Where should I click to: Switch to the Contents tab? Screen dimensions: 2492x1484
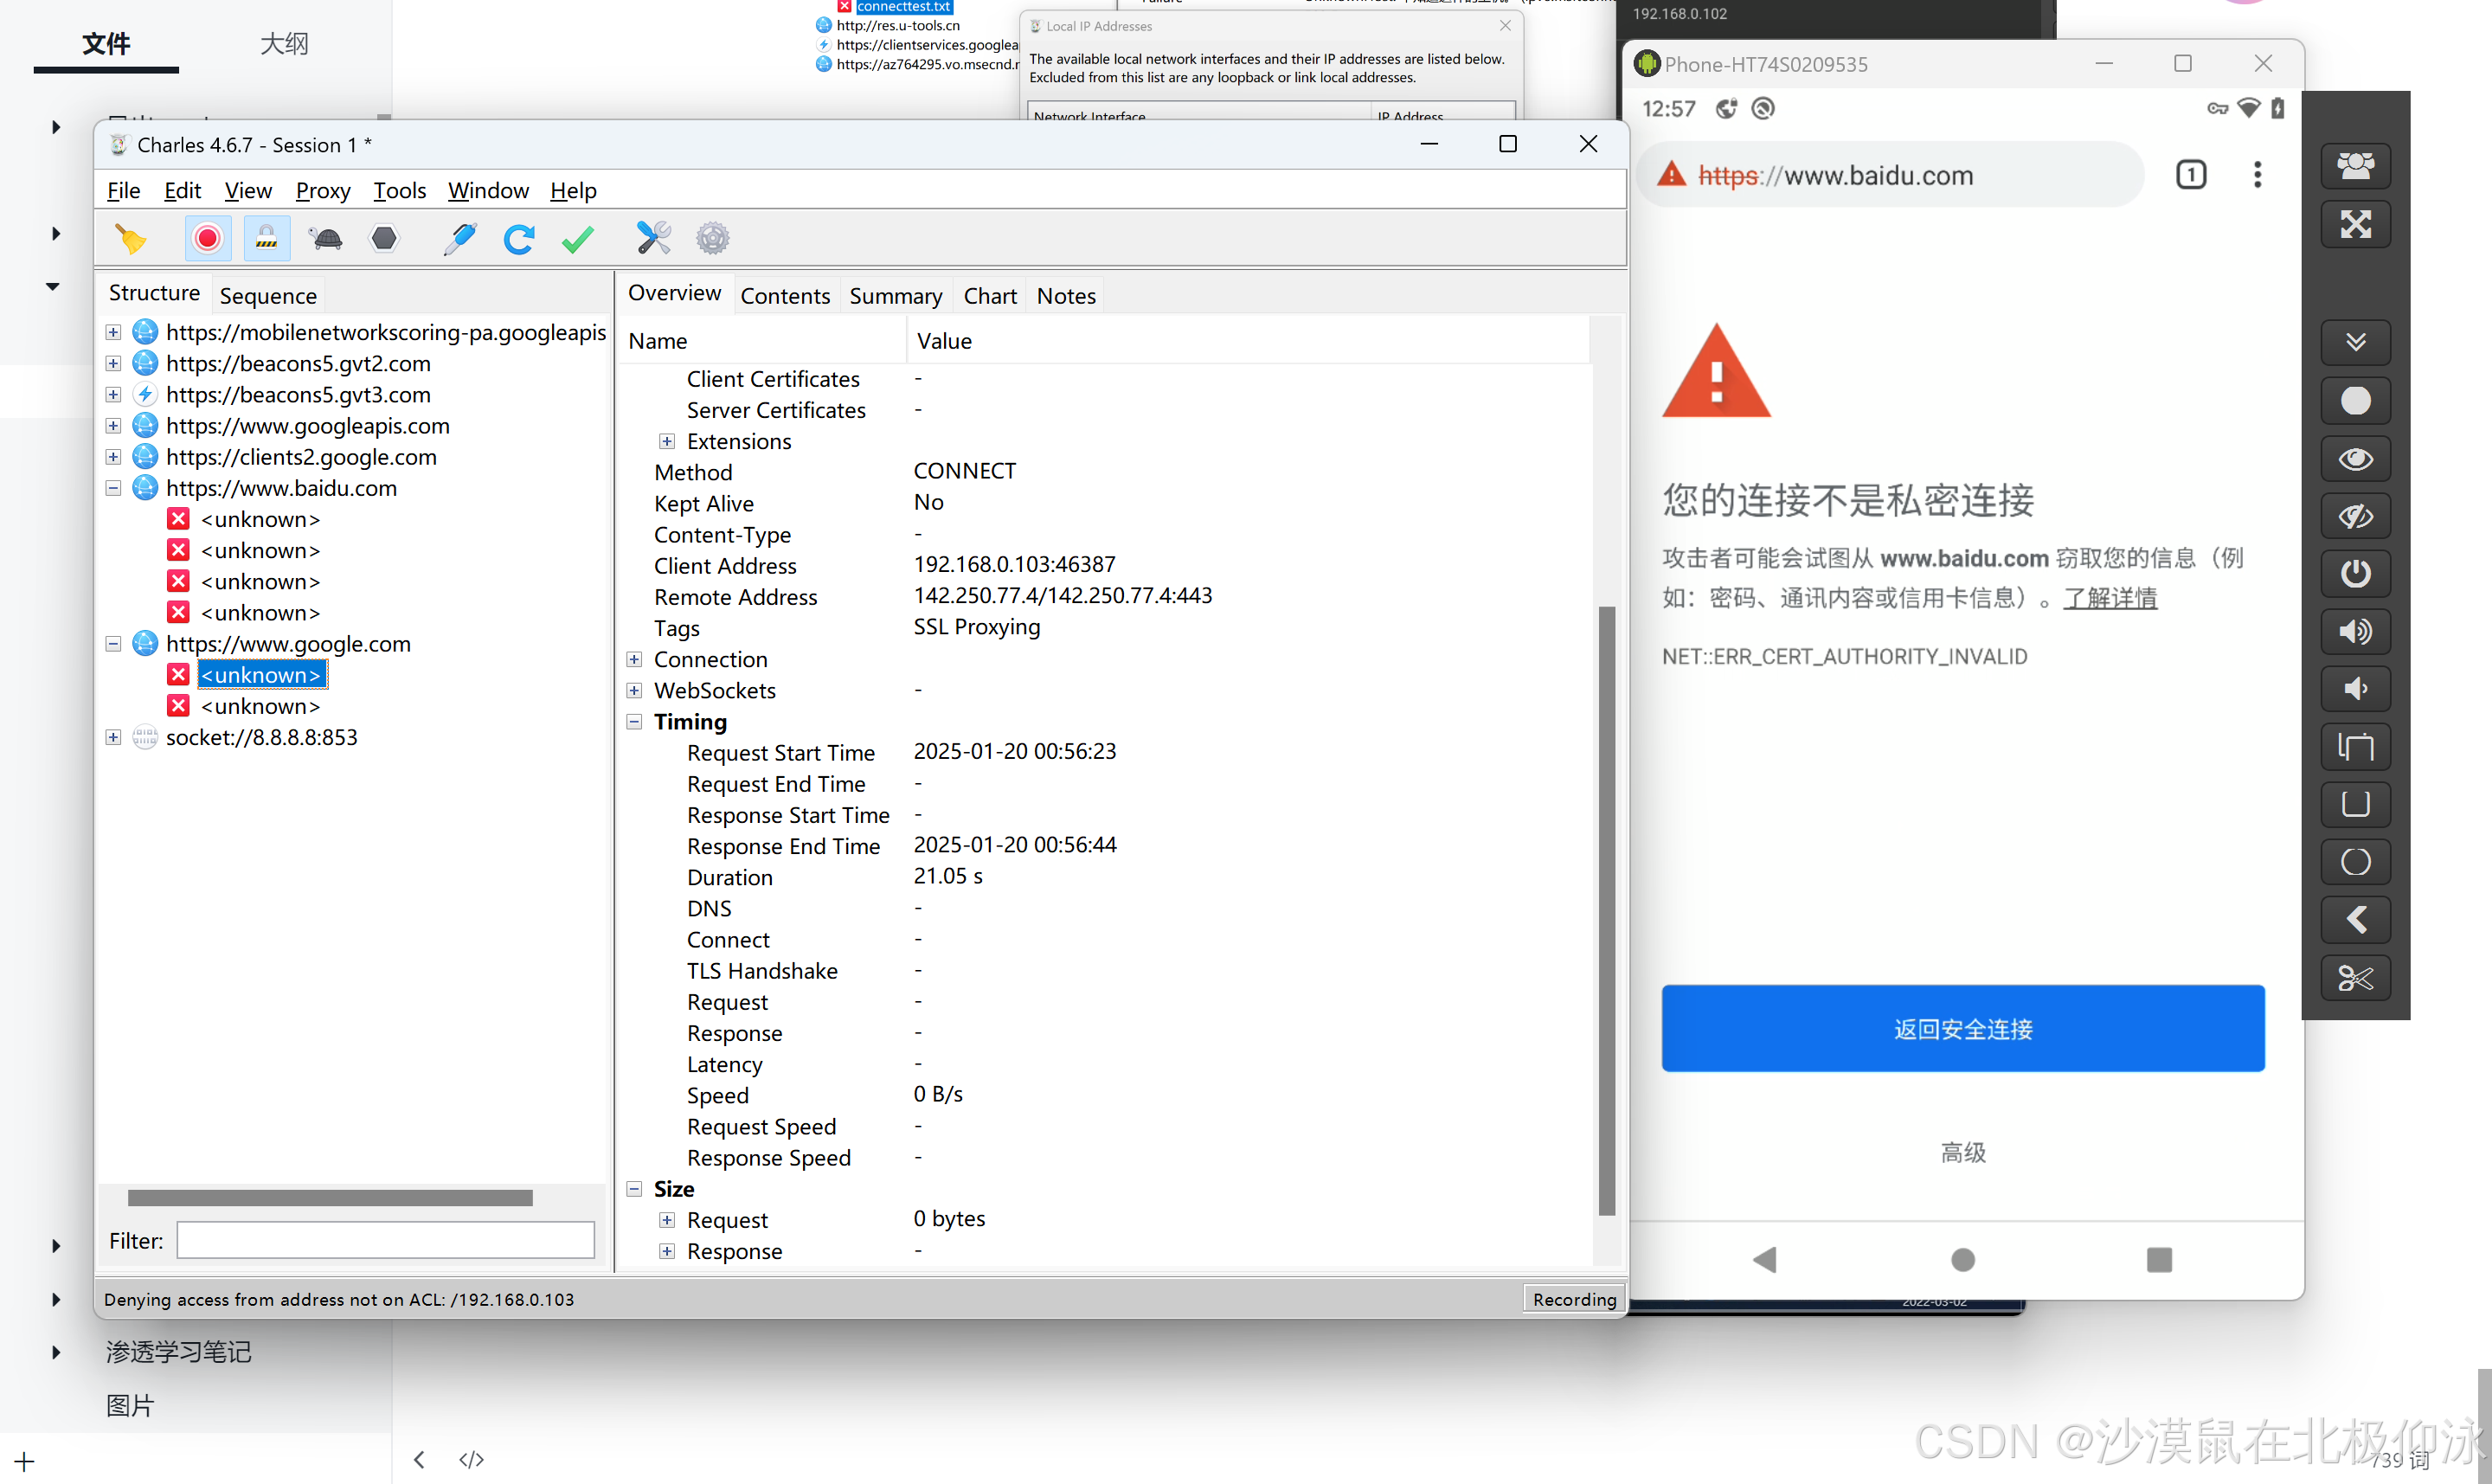click(785, 296)
